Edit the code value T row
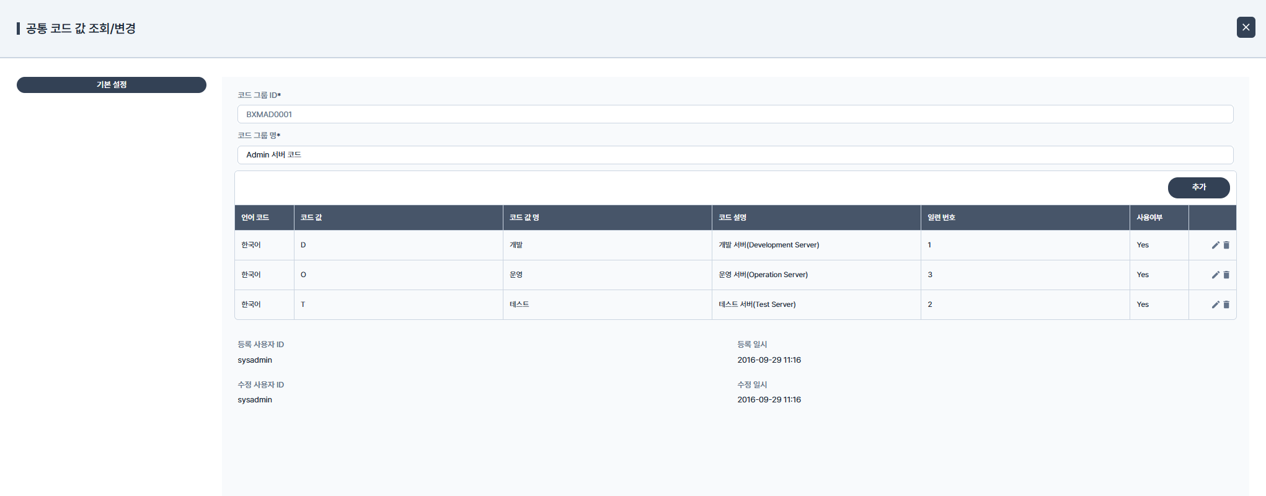The width and height of the screenshot is (1266, 496). click(x=1215, y=305)
